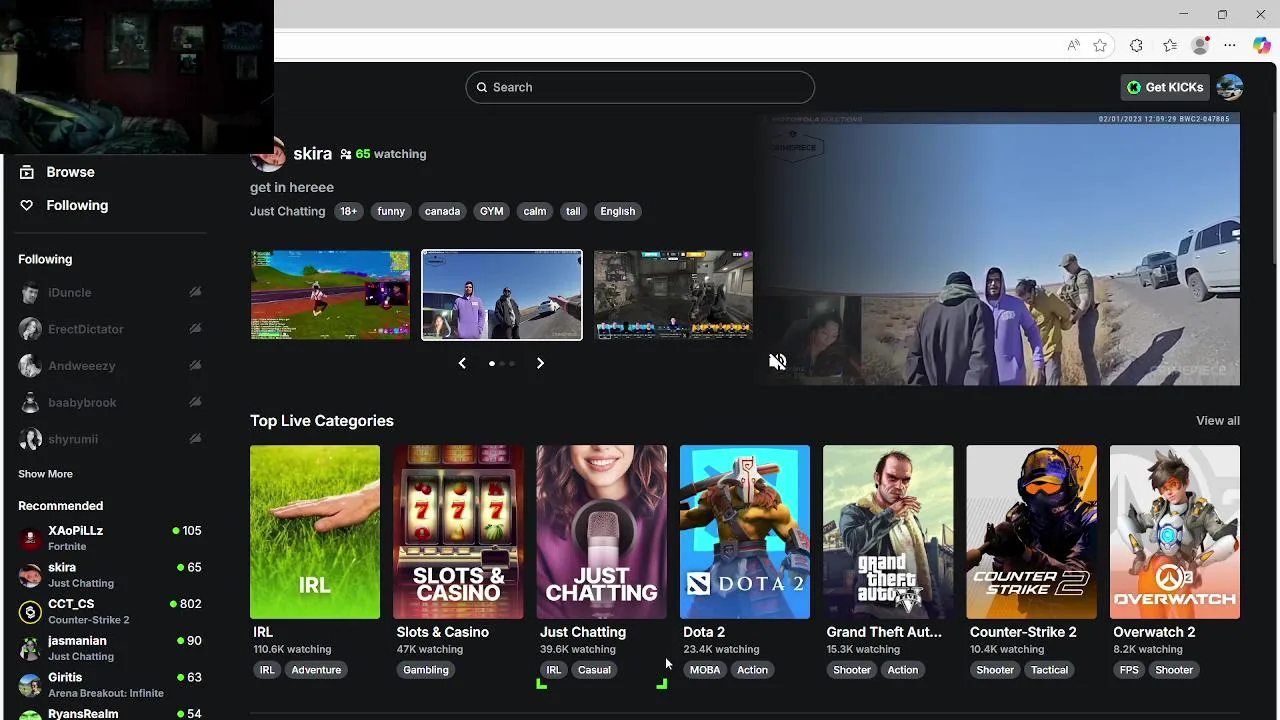Open ErectDictator followed channel
The width and height of the screenshot is (1280, 720).
pyautogui.click(x=111, y=329)
